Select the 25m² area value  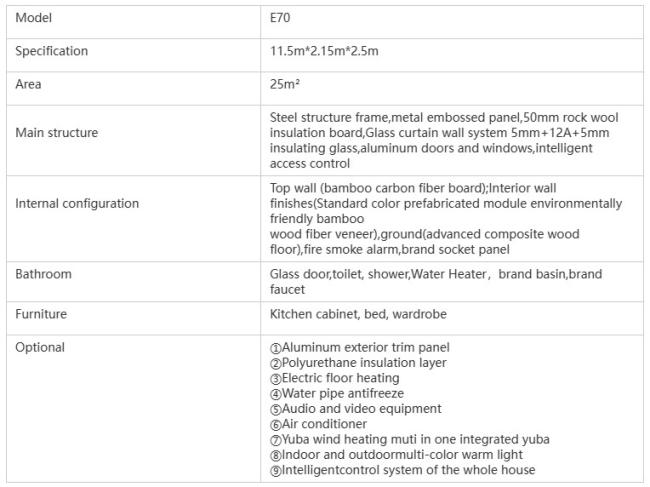(x=285, y=85)
